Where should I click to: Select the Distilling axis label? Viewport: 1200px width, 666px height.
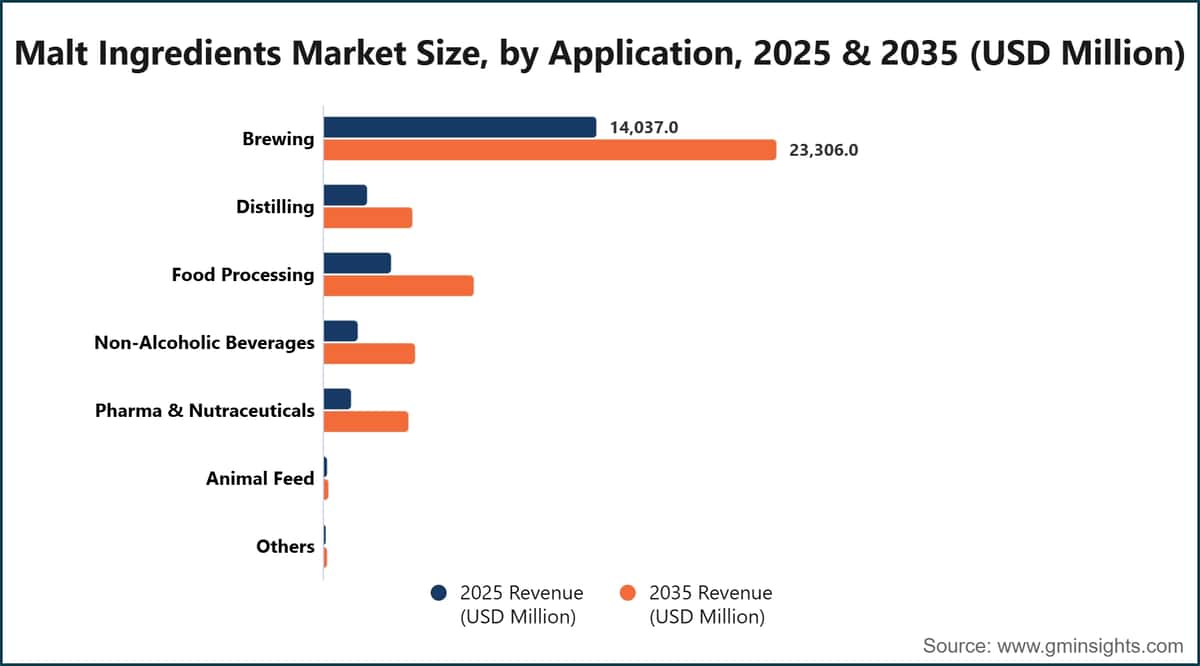pyautogui.click(x=275, y=207)
